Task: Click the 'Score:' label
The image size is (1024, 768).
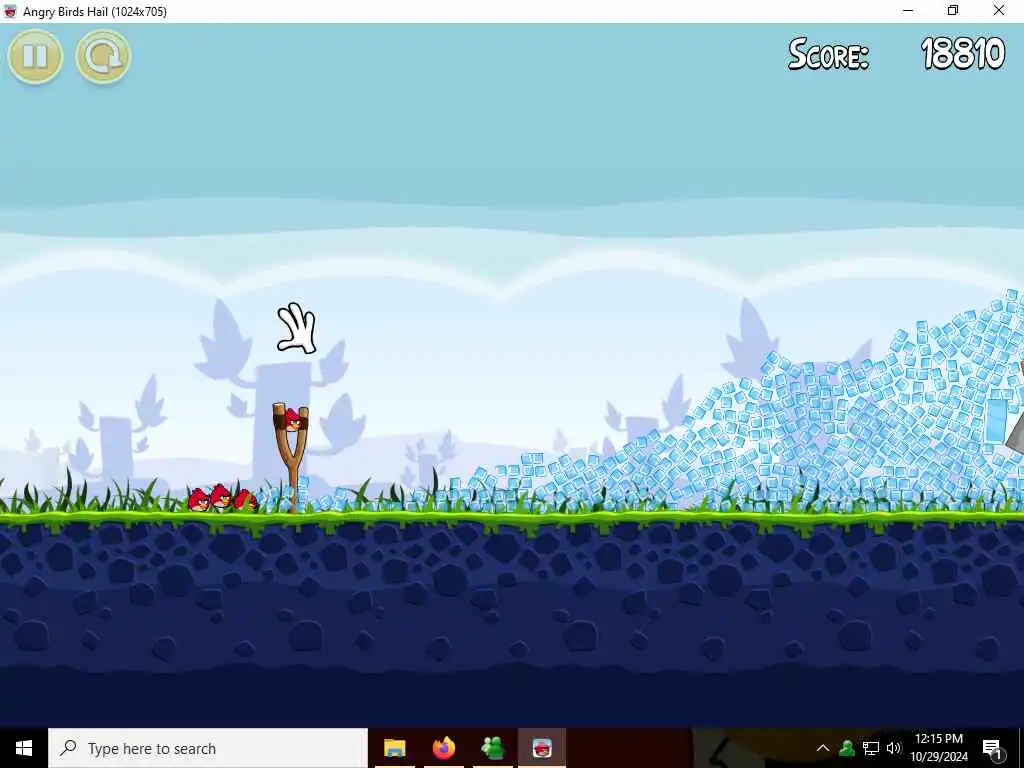Action: [x=828, y=54]
